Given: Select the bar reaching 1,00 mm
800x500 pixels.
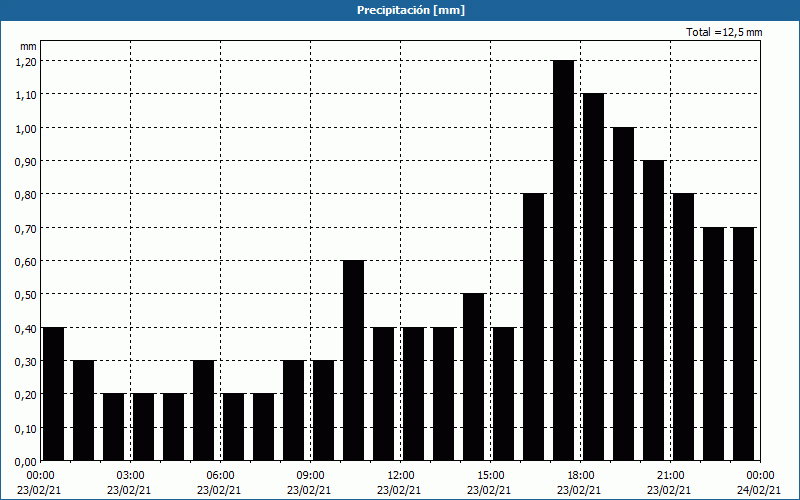Looking at the screenshot, I should 623,294.
